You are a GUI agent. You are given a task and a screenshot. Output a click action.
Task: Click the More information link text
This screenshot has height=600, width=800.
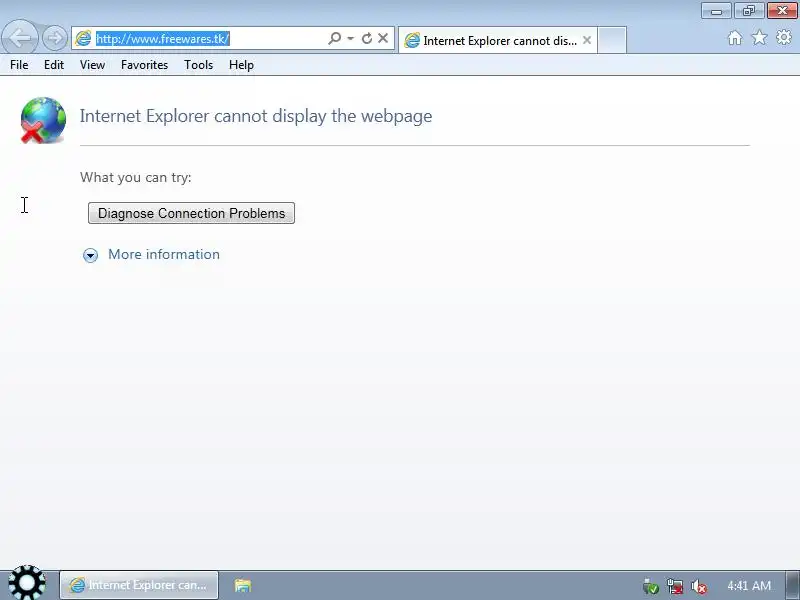point(164,254)
